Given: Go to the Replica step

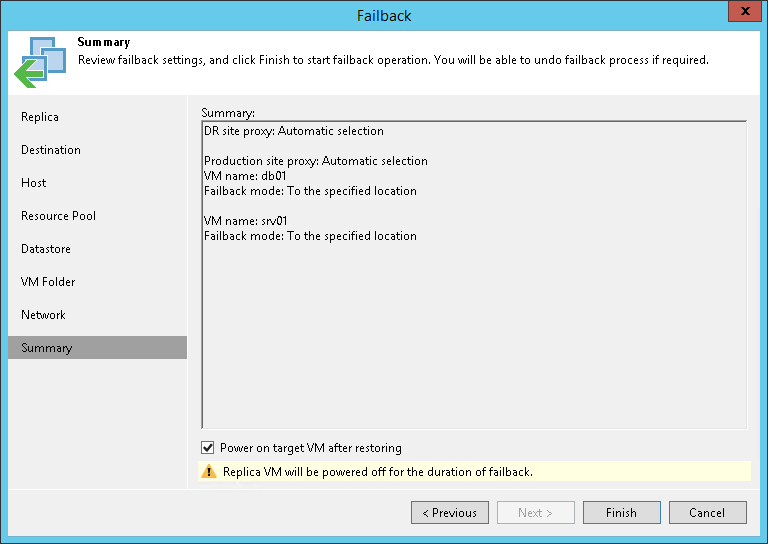Looking at the screenshot, I should coord(40,117).
